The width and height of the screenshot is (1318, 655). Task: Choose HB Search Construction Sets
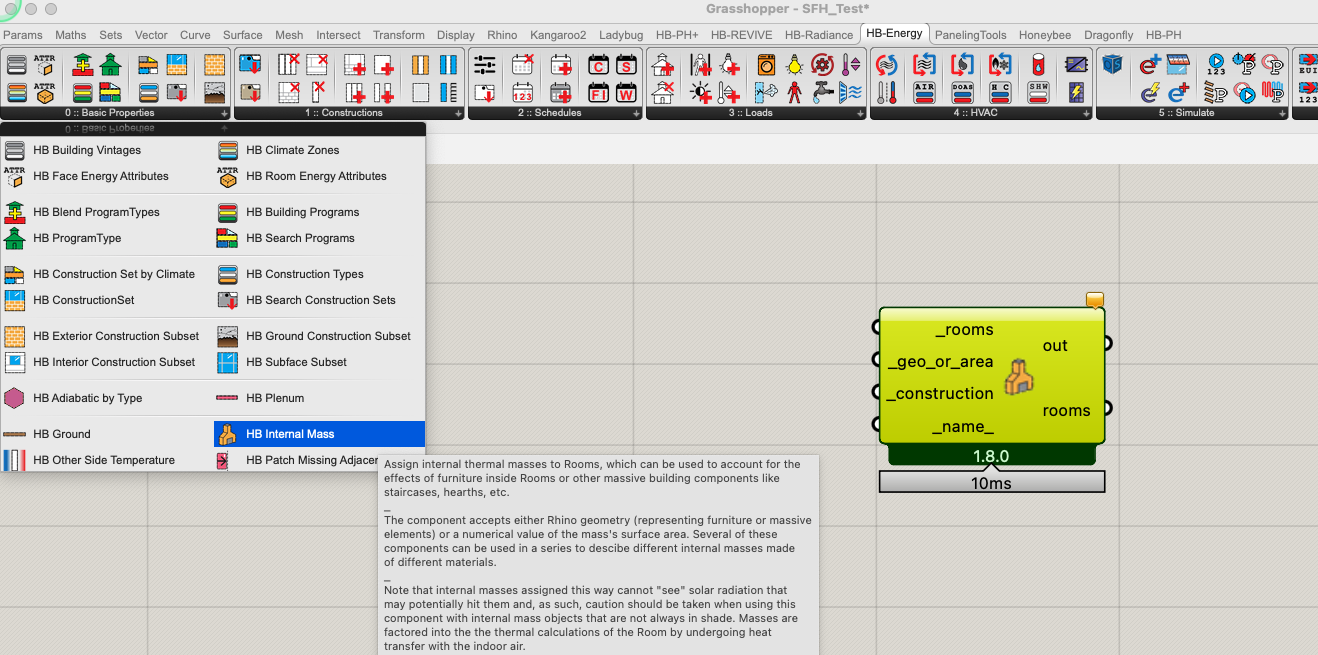[x=320, y=300]
